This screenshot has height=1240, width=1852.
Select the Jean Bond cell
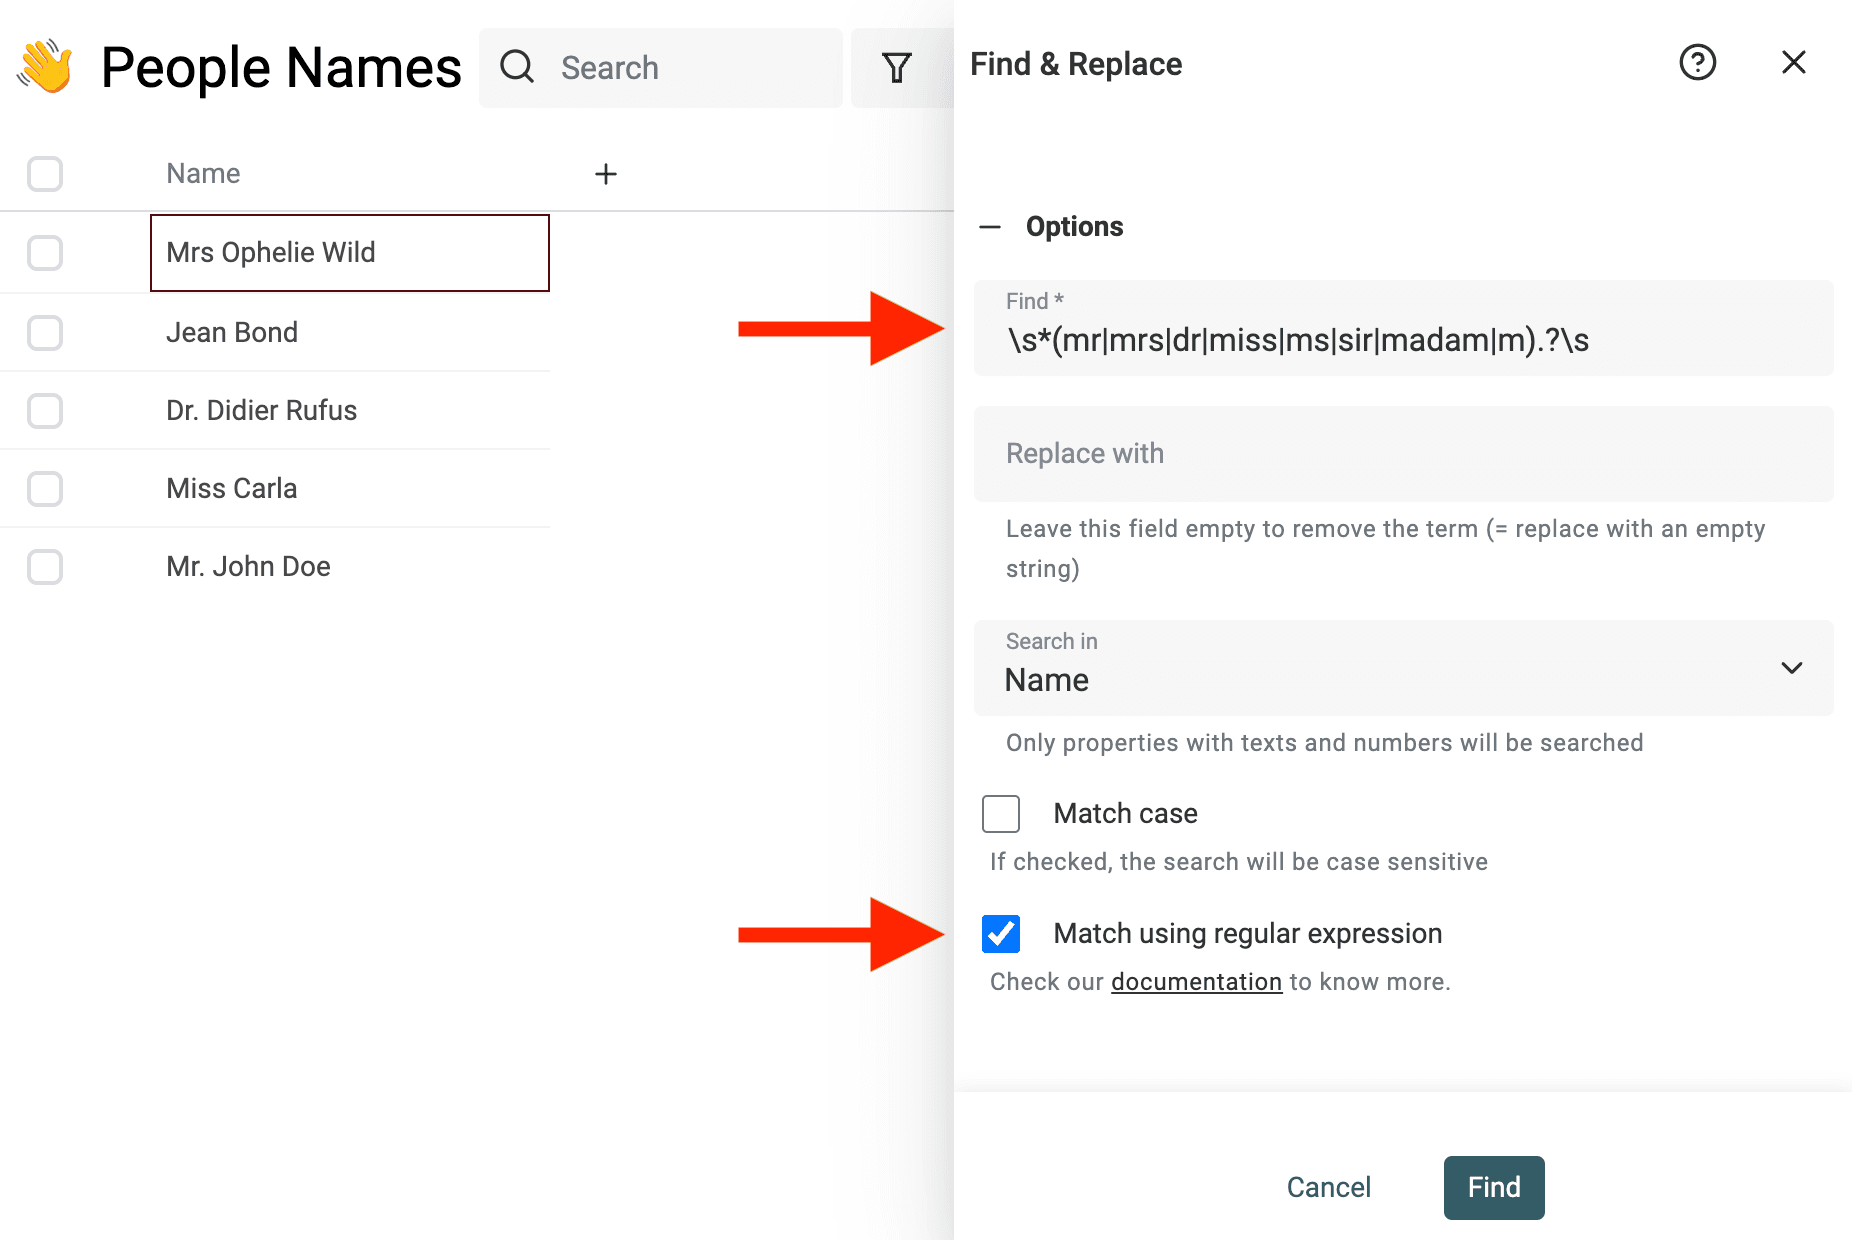350,333
